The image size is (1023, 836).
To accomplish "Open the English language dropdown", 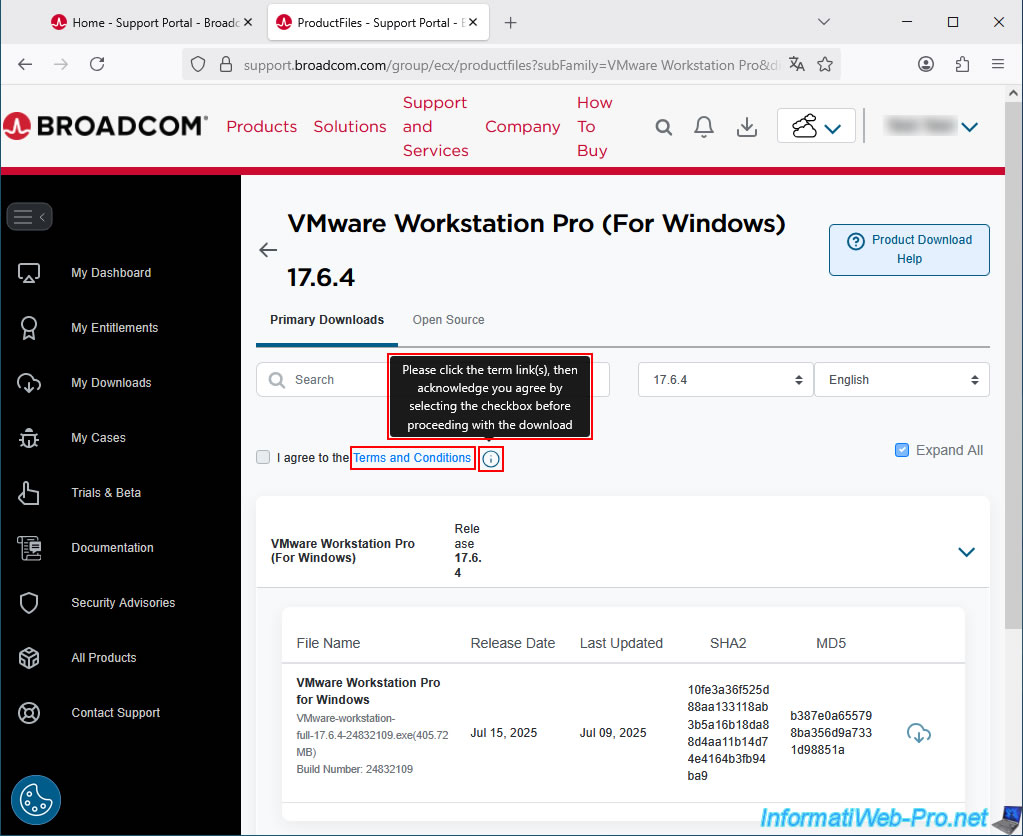I will (x=901, y=380).
